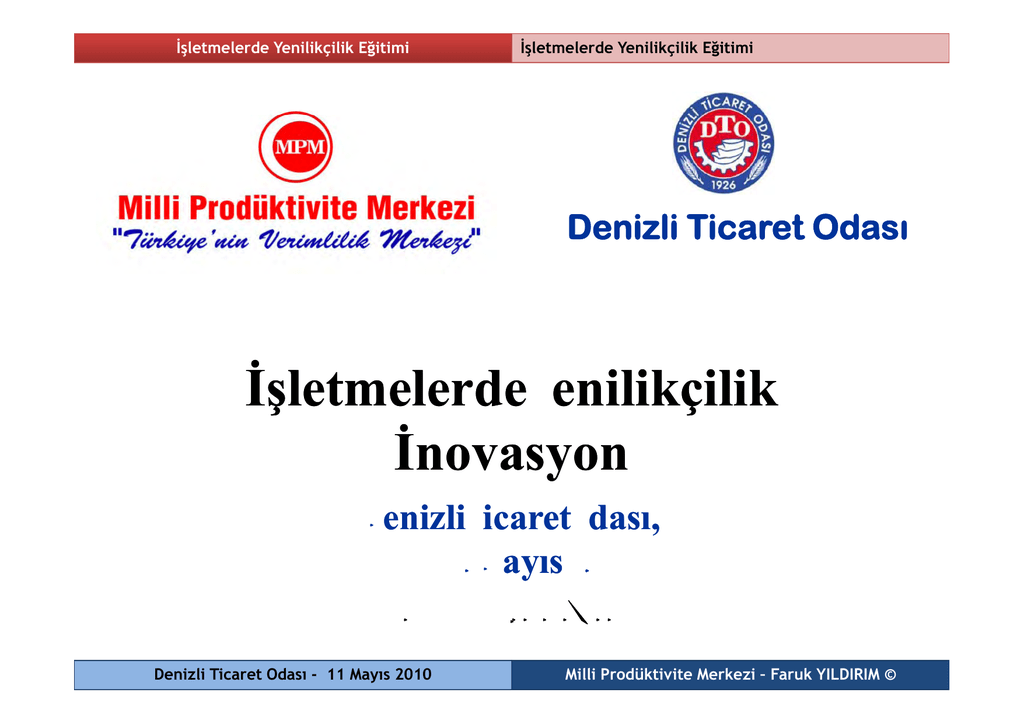Click the DTO 1926 emblem logo
This screenshot has height=724, width=1024.
coord(724,142)
